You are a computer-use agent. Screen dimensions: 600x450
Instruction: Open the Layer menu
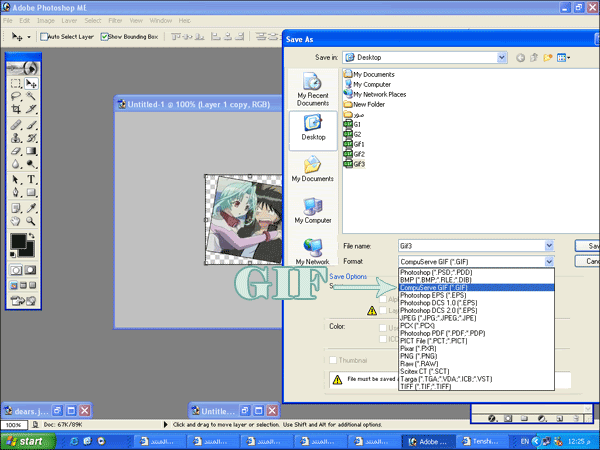[x=69, y=21]
